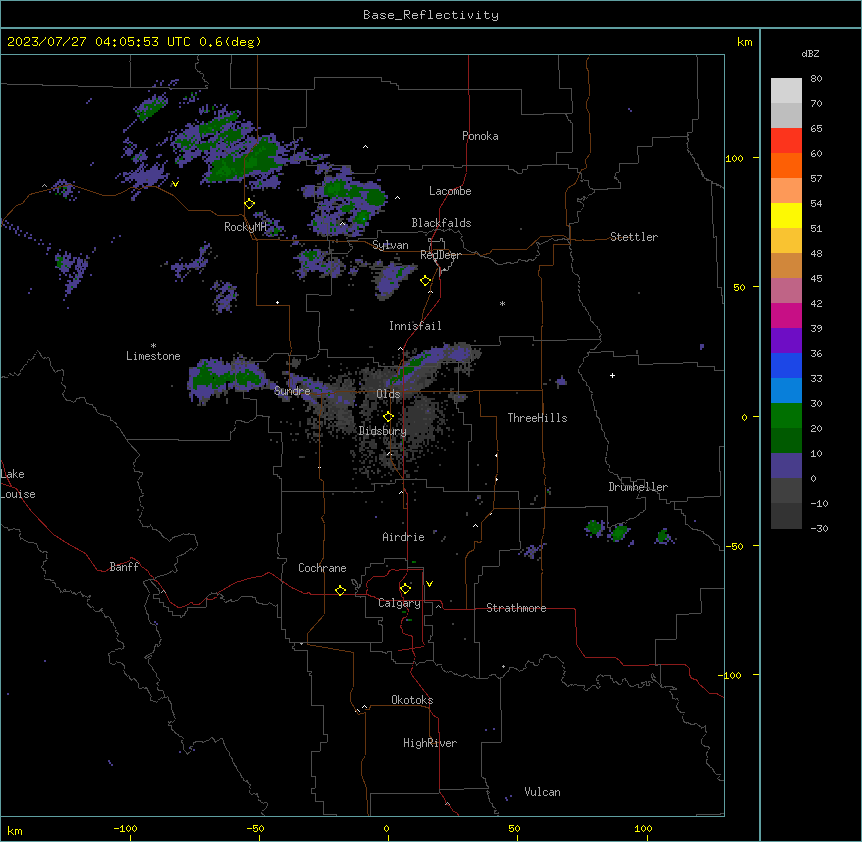Select the violet 36-39 dBZ legend swatch
862x842 pixels.
coord(786,341)
